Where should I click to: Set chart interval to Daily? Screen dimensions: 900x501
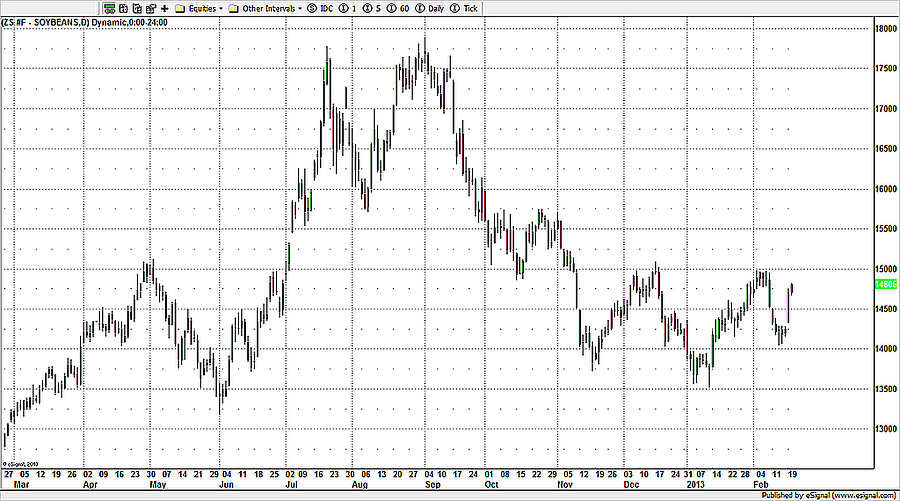[x=435, y=8]
